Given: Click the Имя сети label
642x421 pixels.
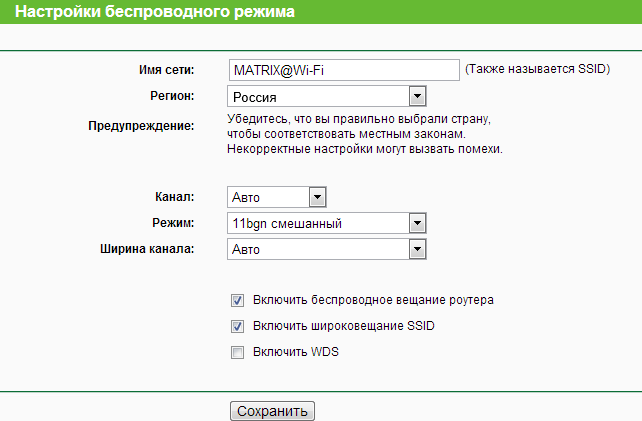Looking at the screenshot, I should click(167, 70).
